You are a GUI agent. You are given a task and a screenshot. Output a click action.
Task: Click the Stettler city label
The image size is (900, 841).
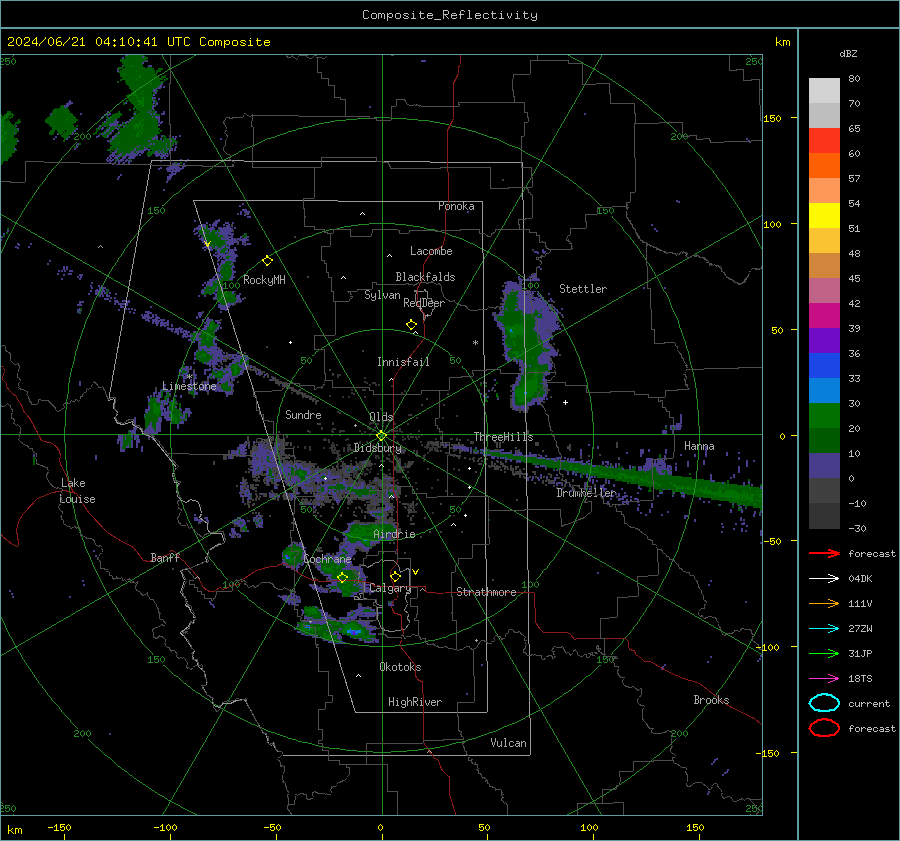point(583,289)
